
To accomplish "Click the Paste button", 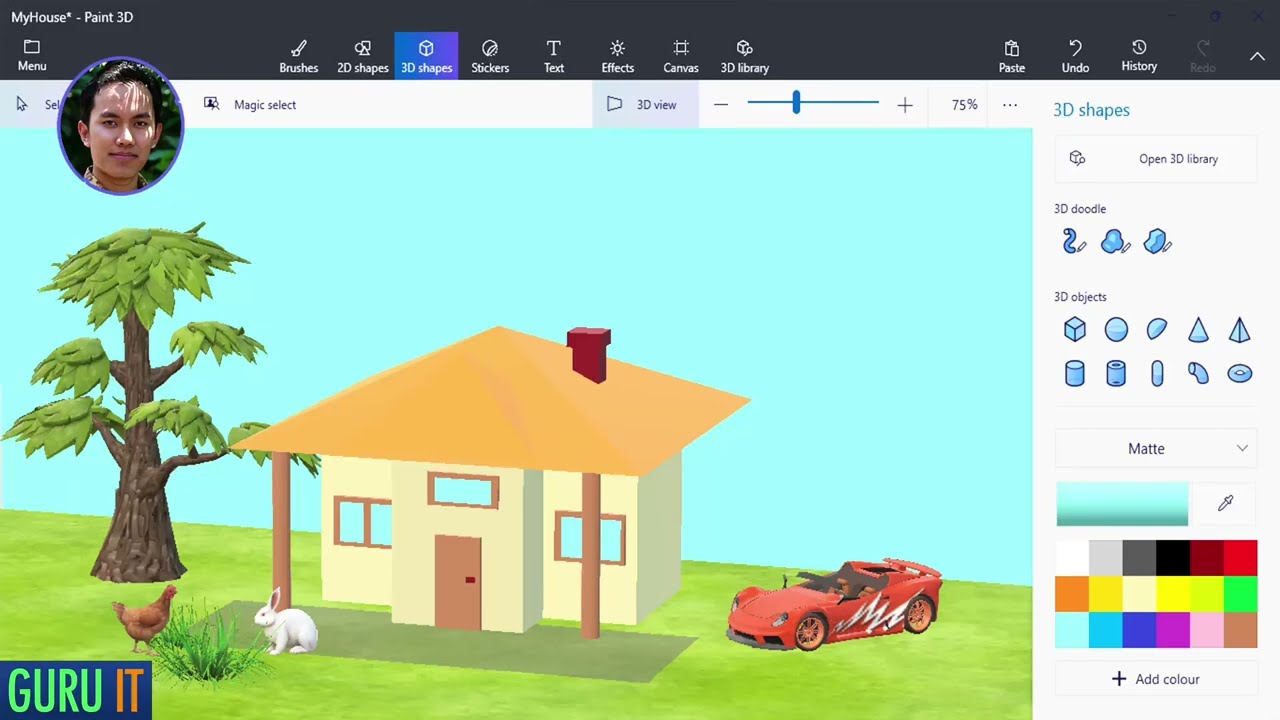I will (x=1012, y=56).
